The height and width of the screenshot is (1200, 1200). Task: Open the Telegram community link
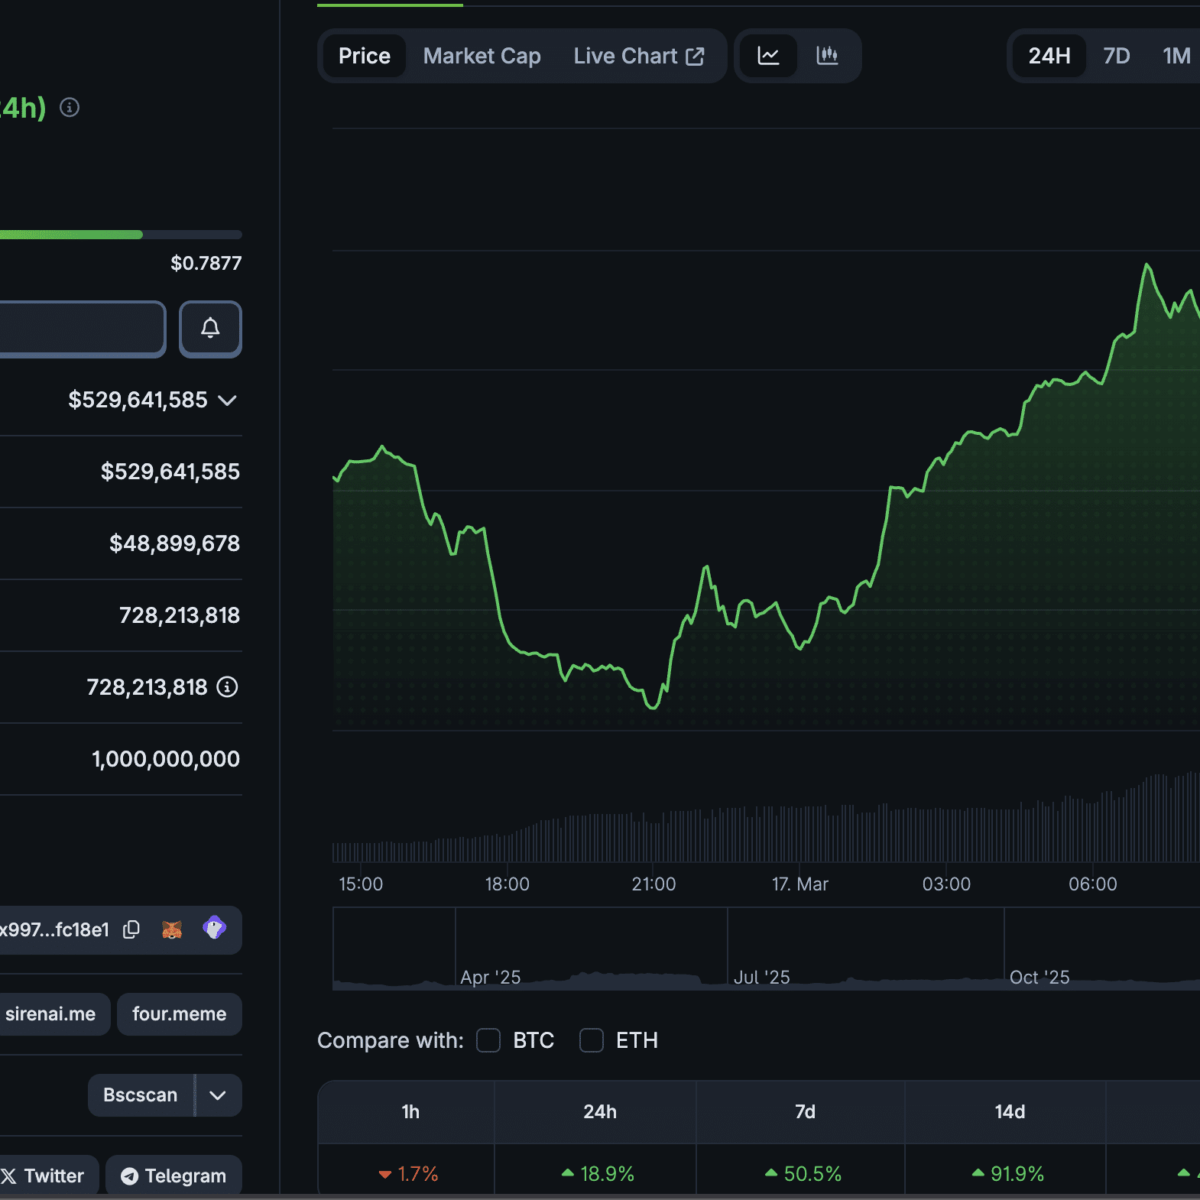(173, 1176)
